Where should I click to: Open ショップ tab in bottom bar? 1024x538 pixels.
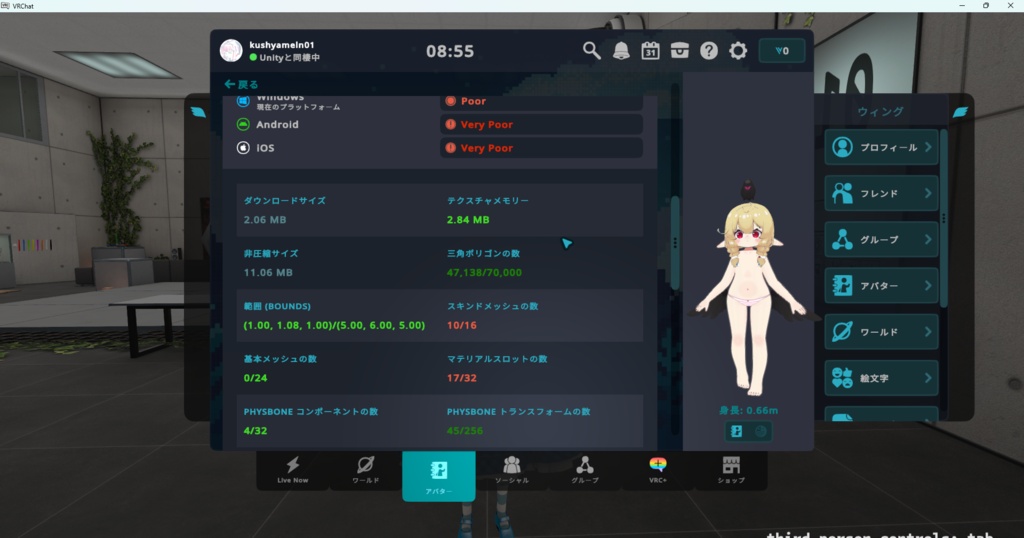pos(731,470)
